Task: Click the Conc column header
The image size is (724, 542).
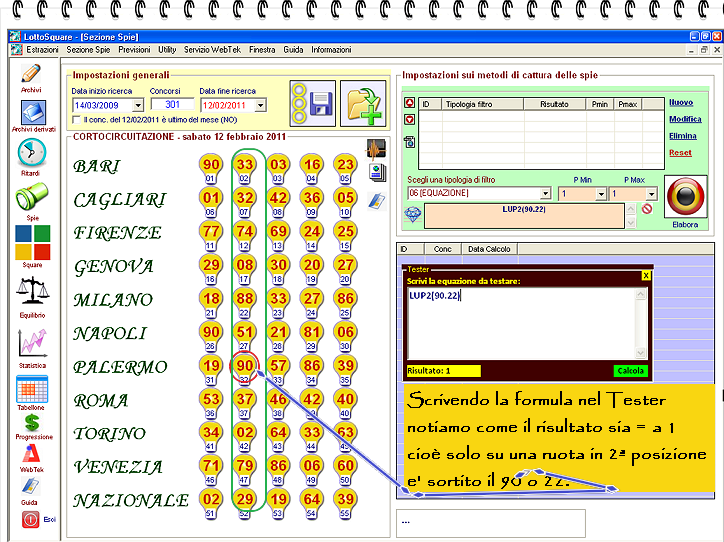Action: (x=442, y=249)
